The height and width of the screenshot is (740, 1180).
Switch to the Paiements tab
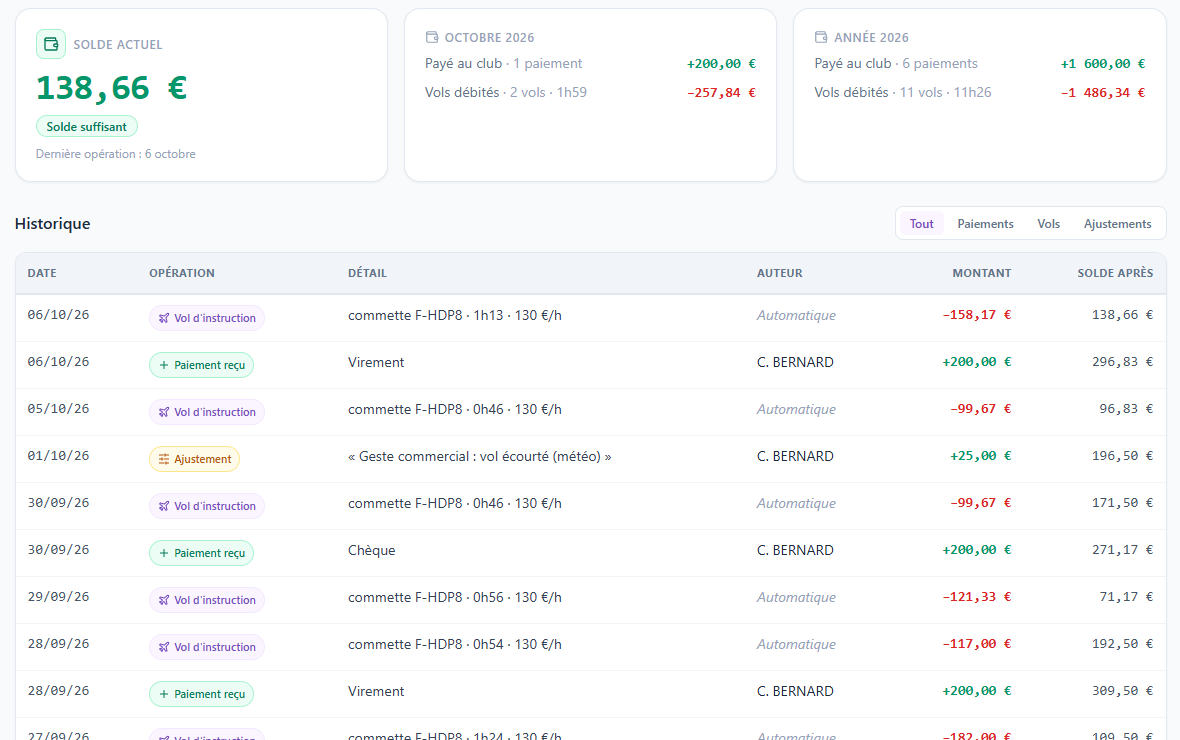(x=985, y=224)
